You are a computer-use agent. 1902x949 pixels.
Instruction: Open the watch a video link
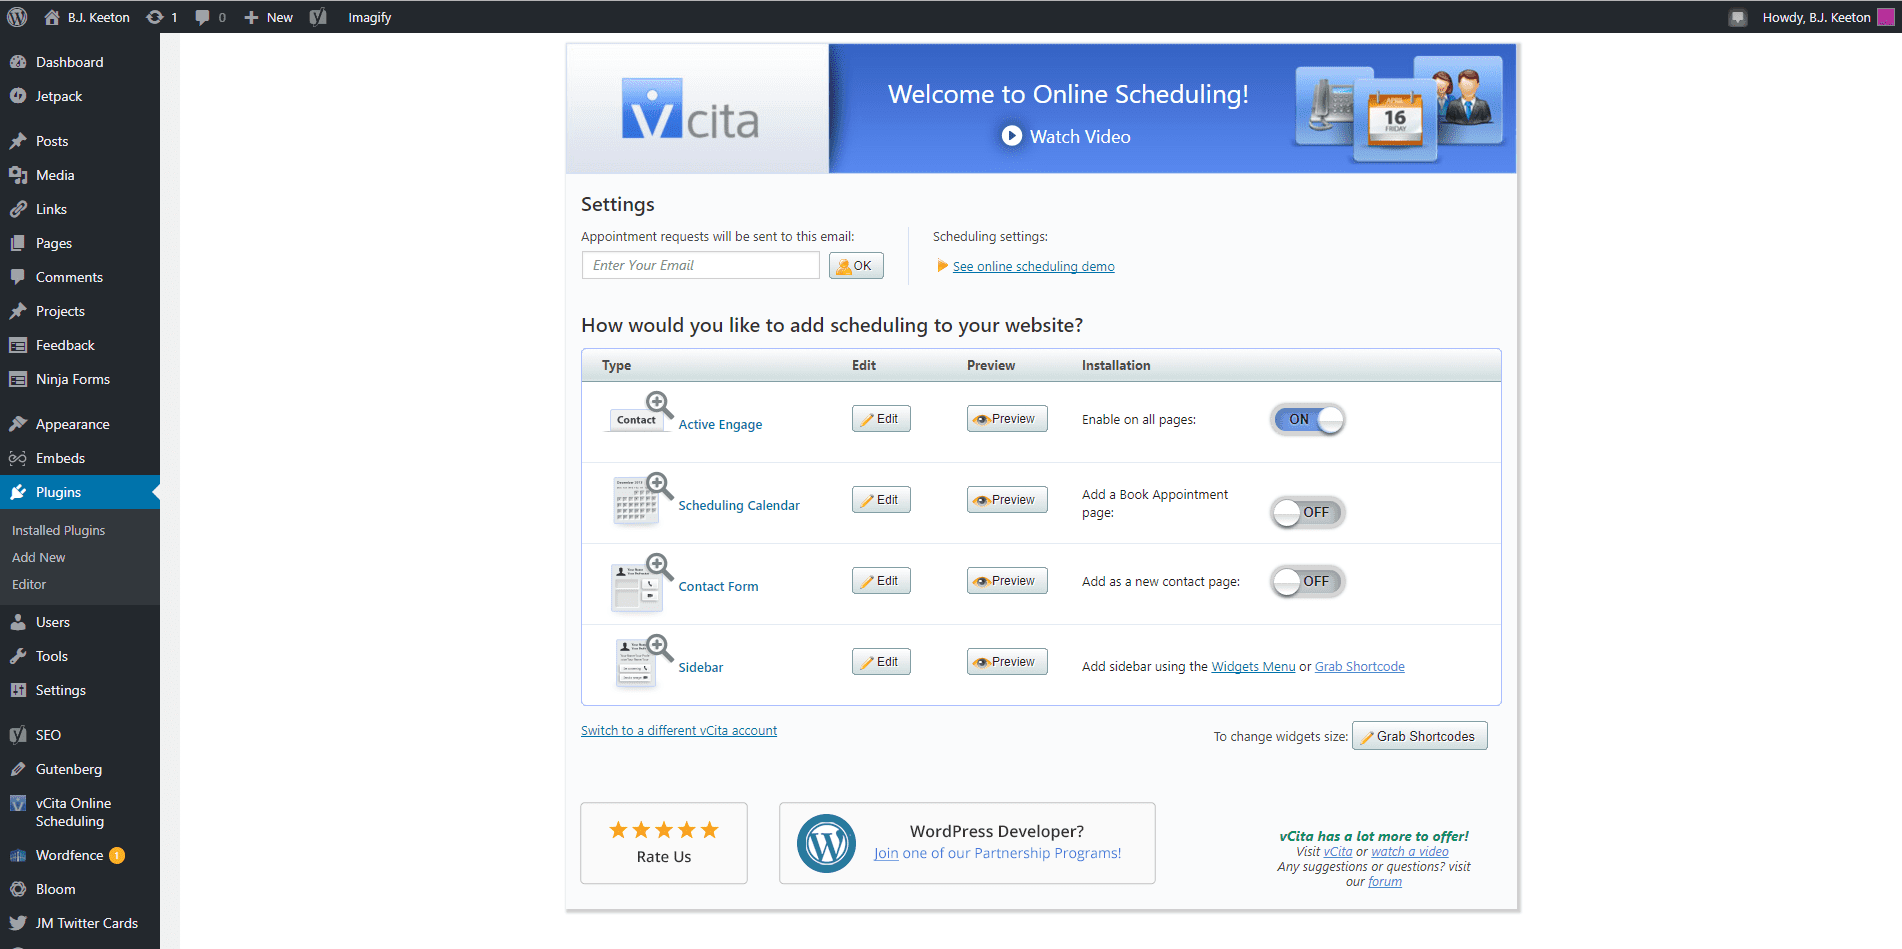tap(1410, 852)
